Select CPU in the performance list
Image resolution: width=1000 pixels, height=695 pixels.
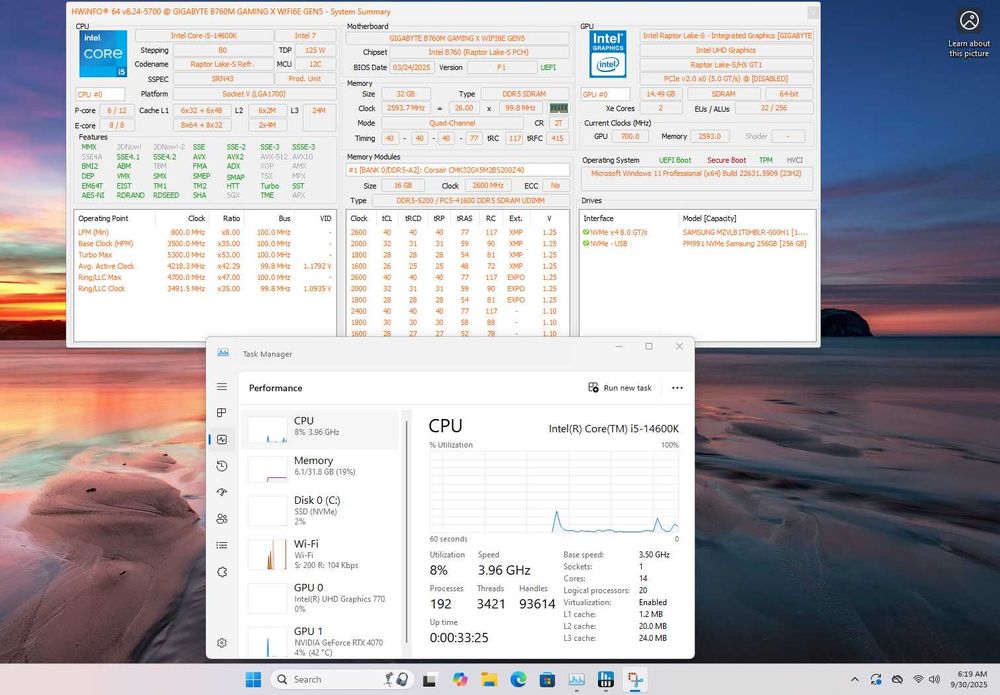[320, 429]
